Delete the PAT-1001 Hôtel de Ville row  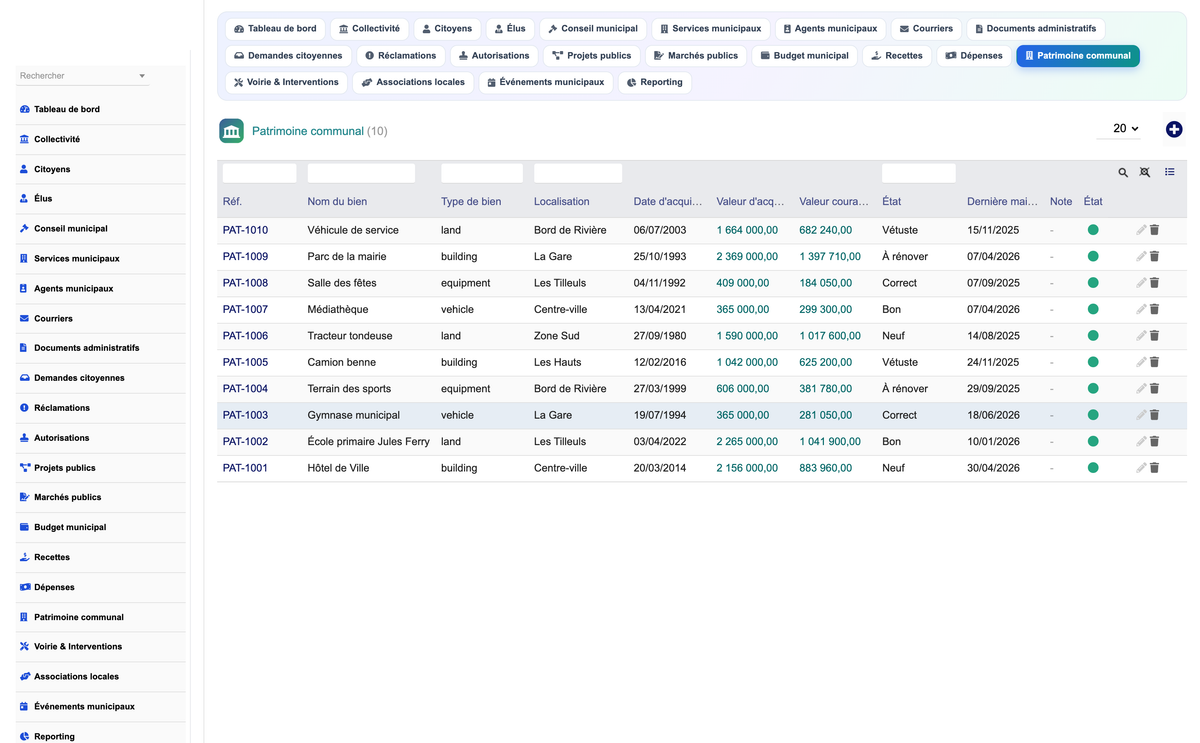point(1154,468)
